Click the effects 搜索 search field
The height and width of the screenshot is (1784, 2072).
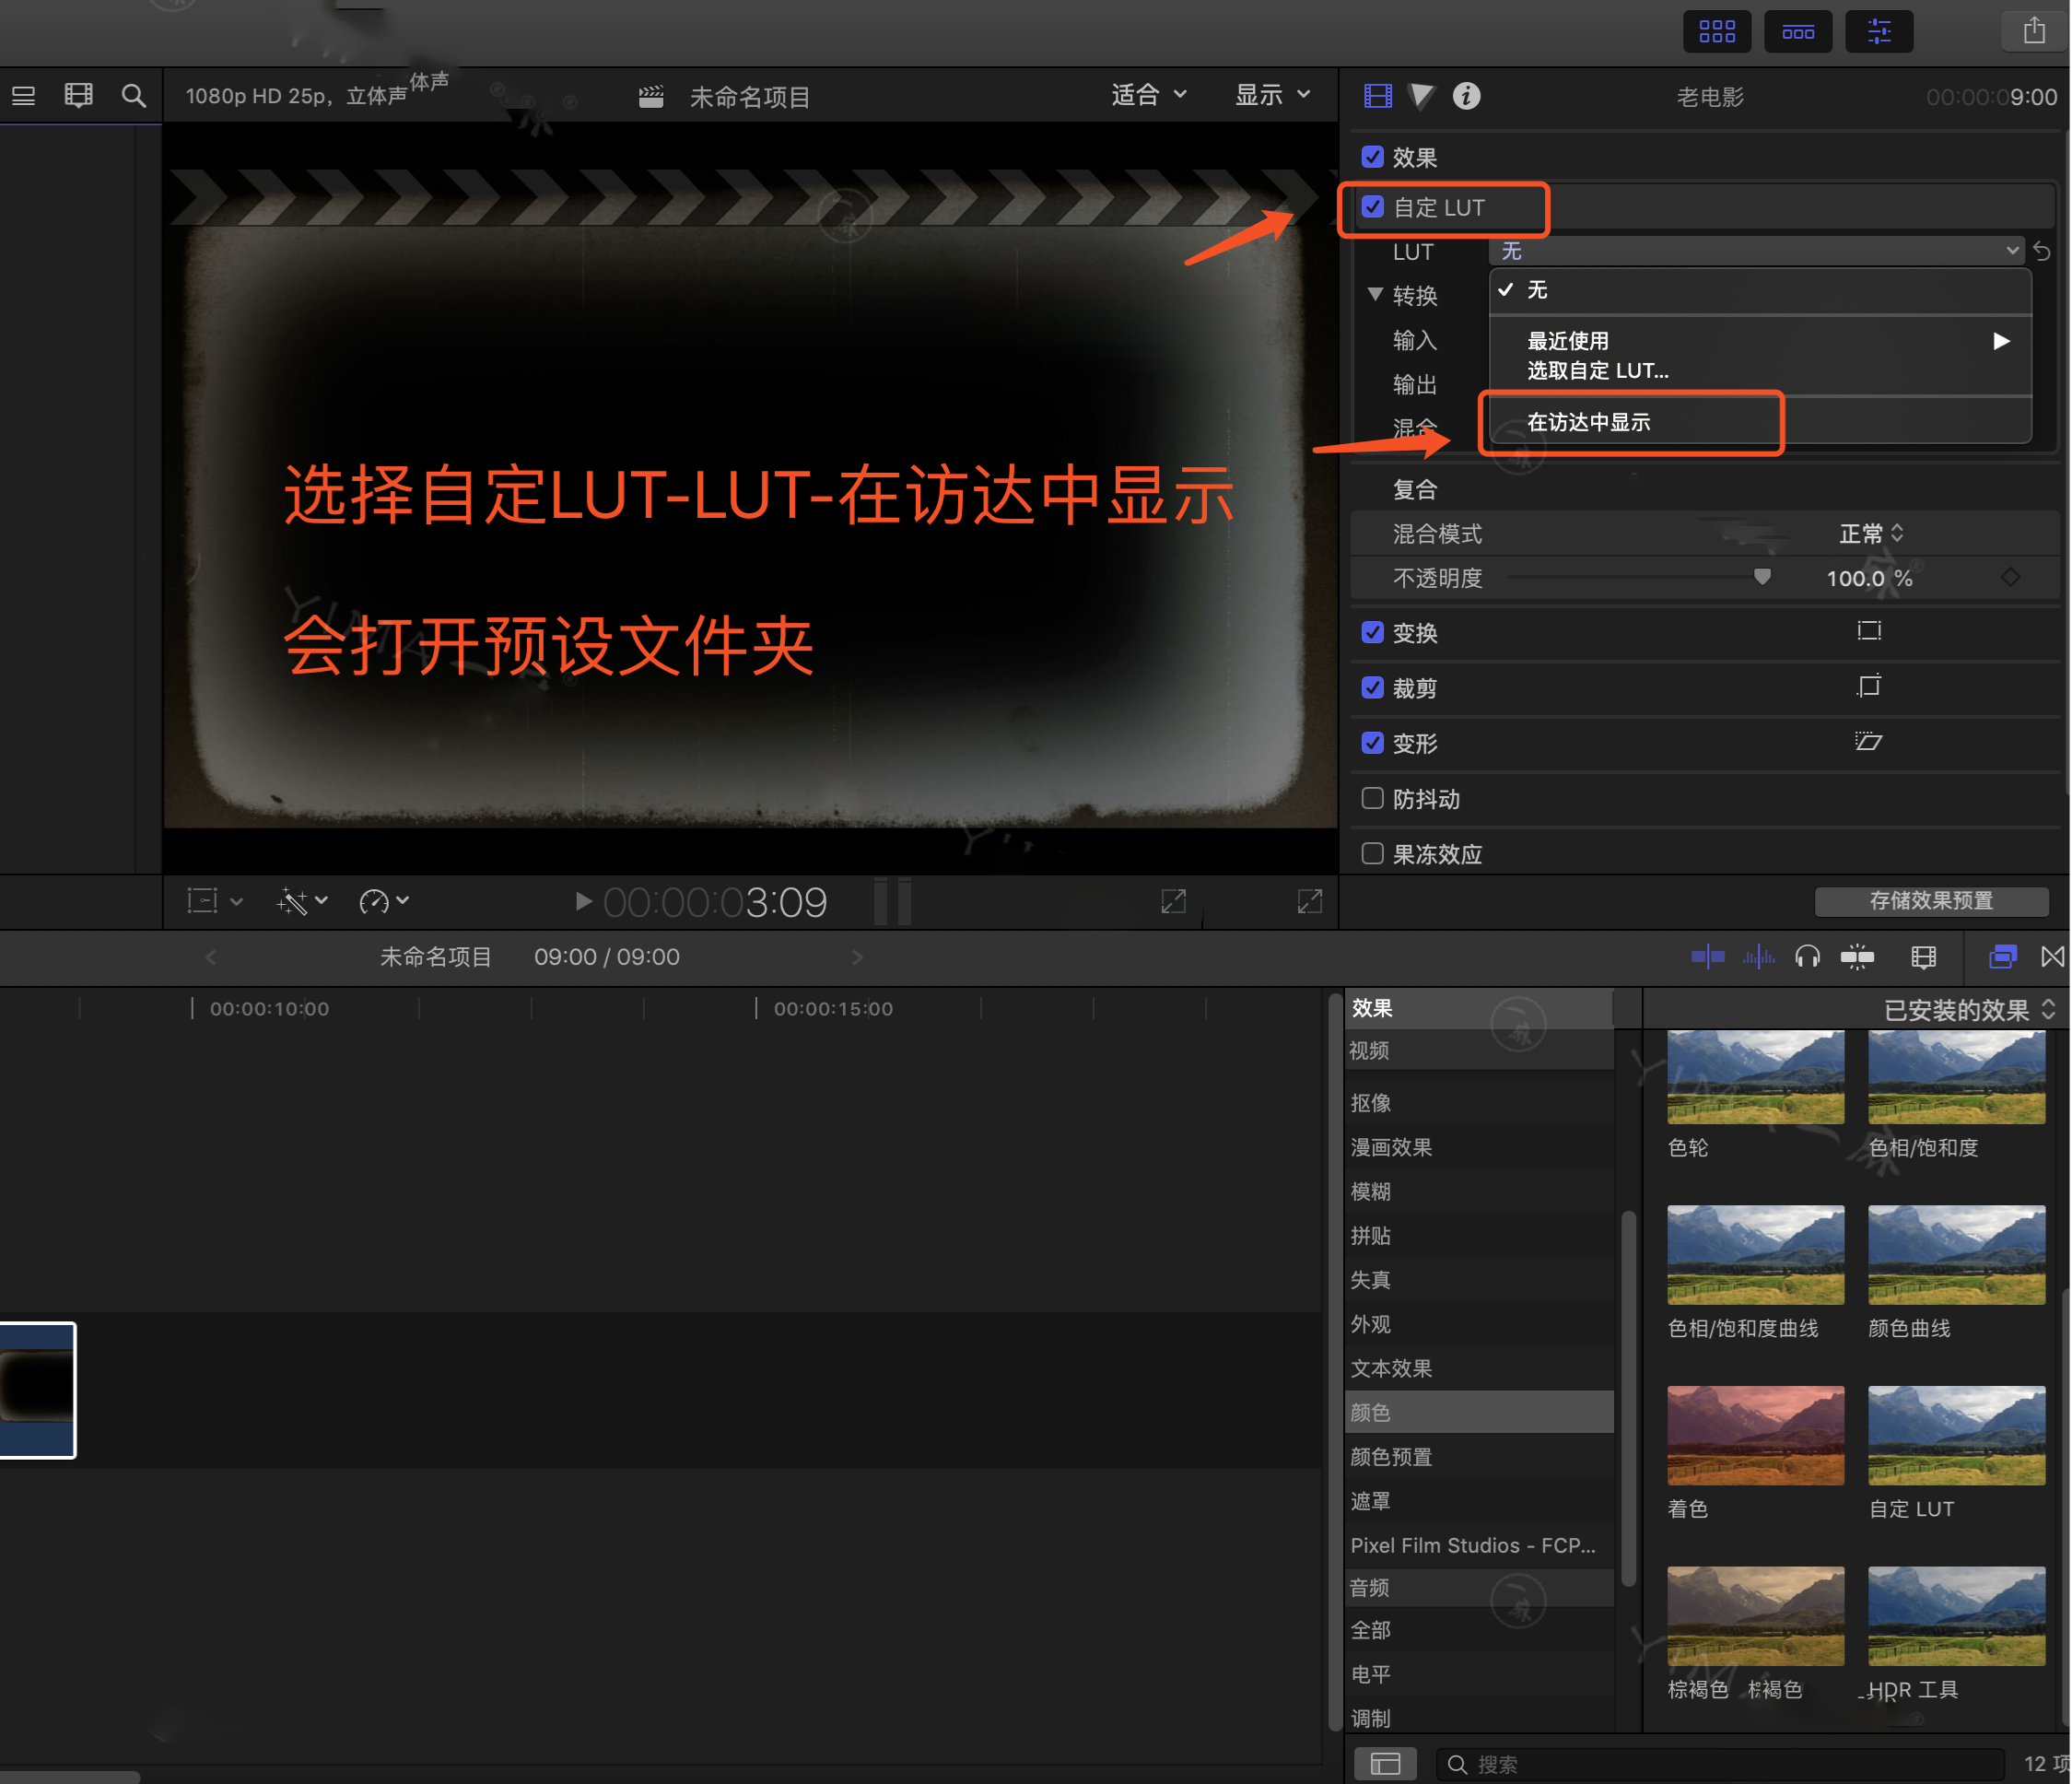(x=1720, y=1764)
